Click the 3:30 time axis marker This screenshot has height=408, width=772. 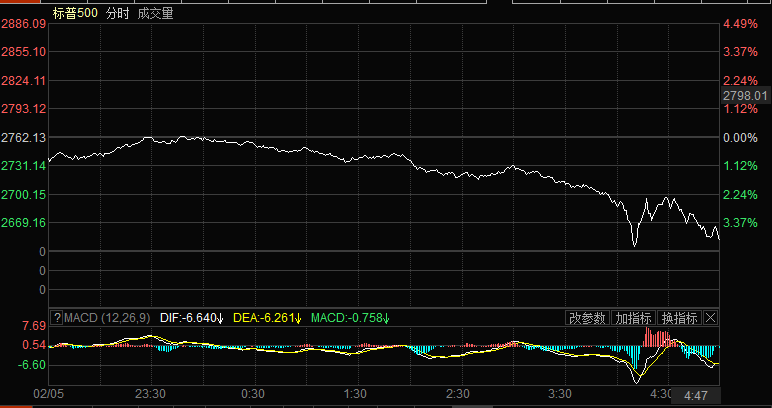tap(560, 395)
